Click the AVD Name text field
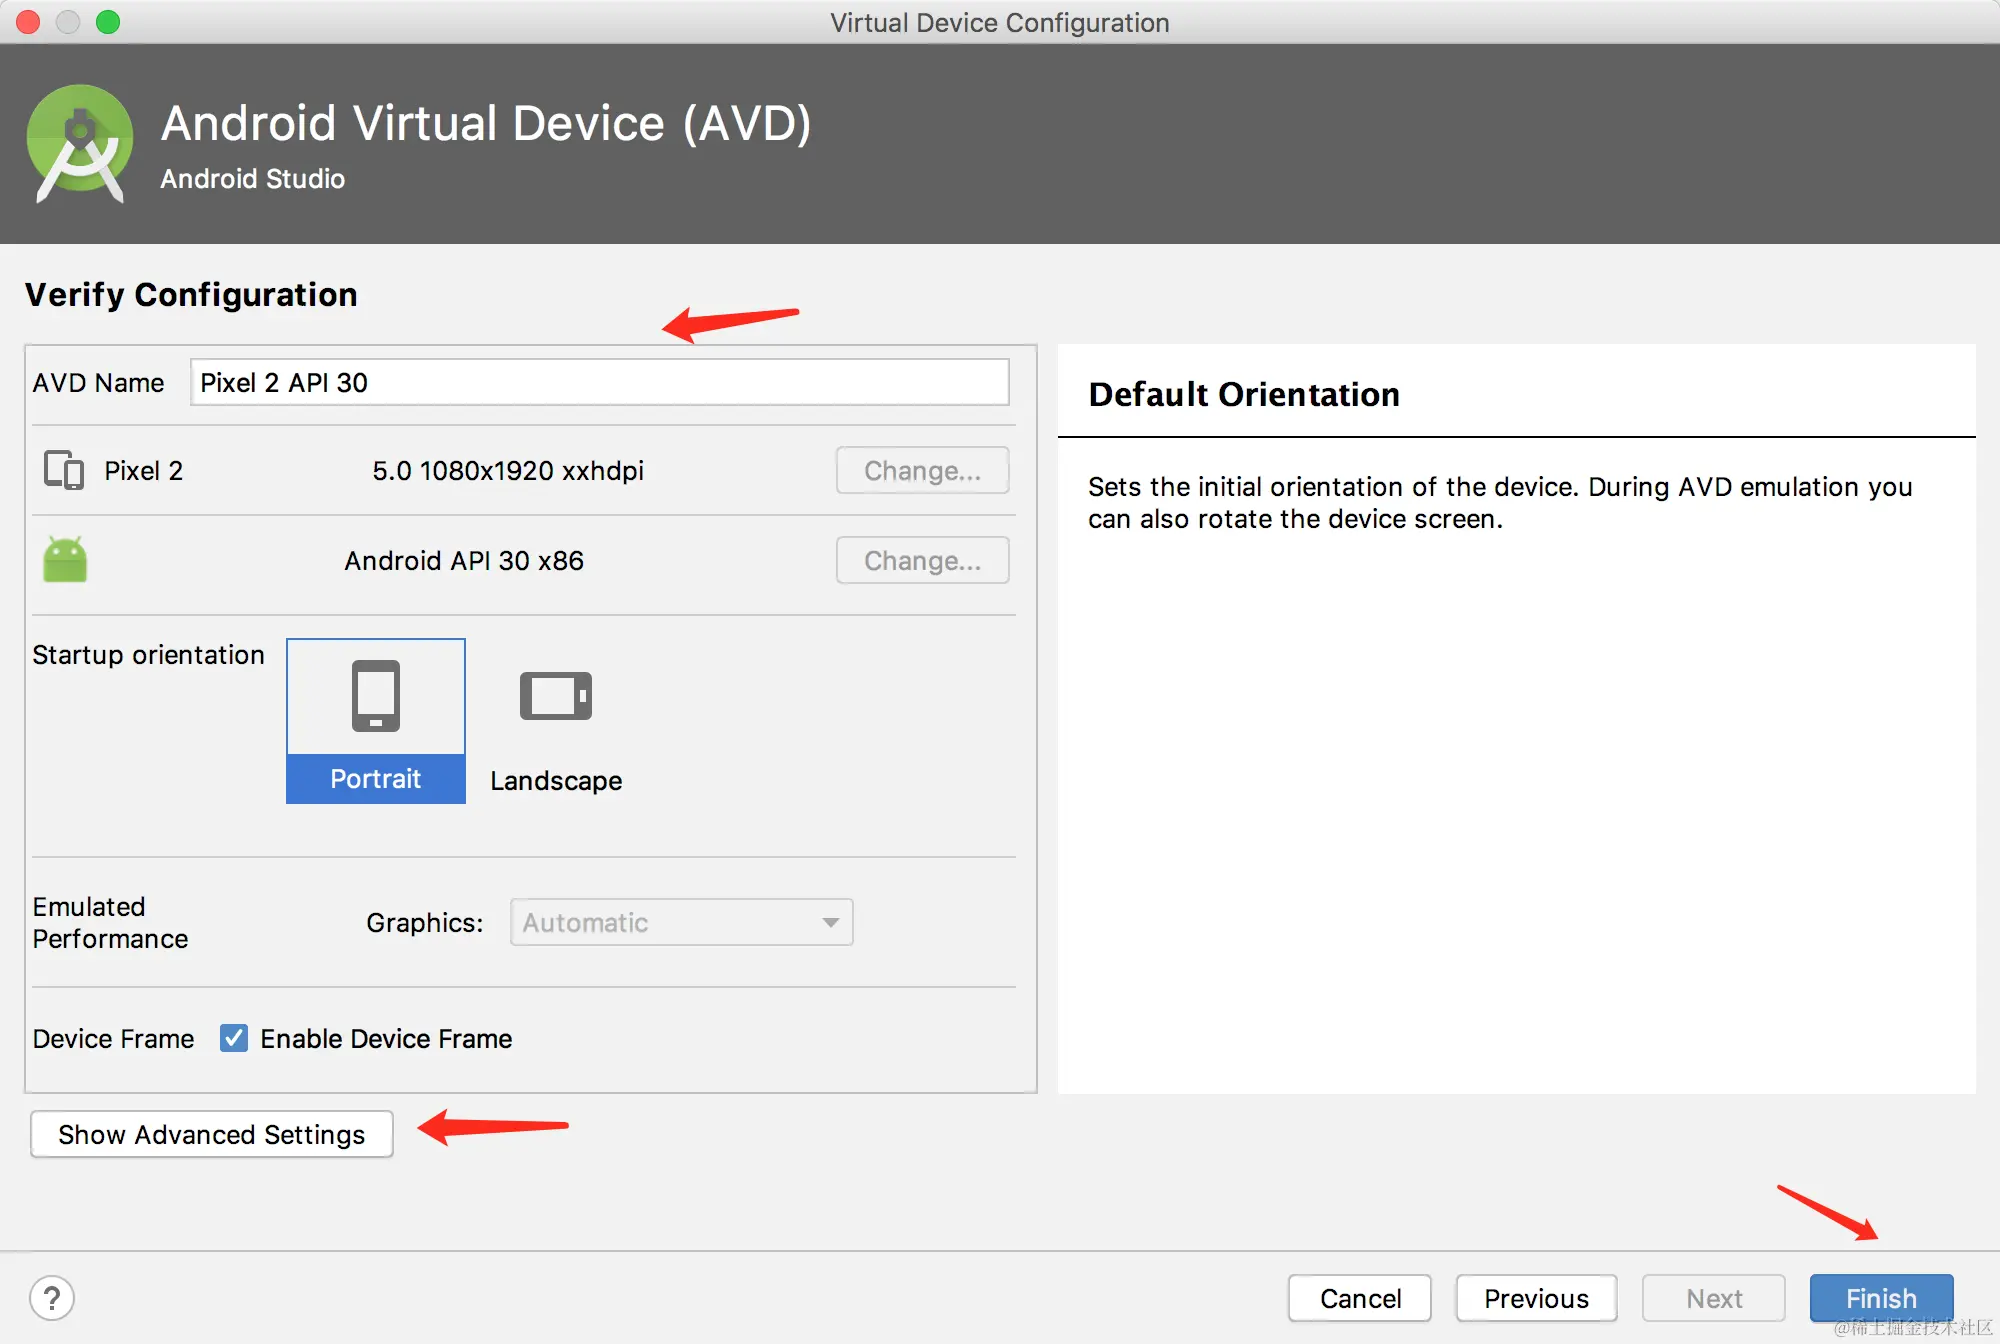The image size is (2000, 1344). coord(600,382)
